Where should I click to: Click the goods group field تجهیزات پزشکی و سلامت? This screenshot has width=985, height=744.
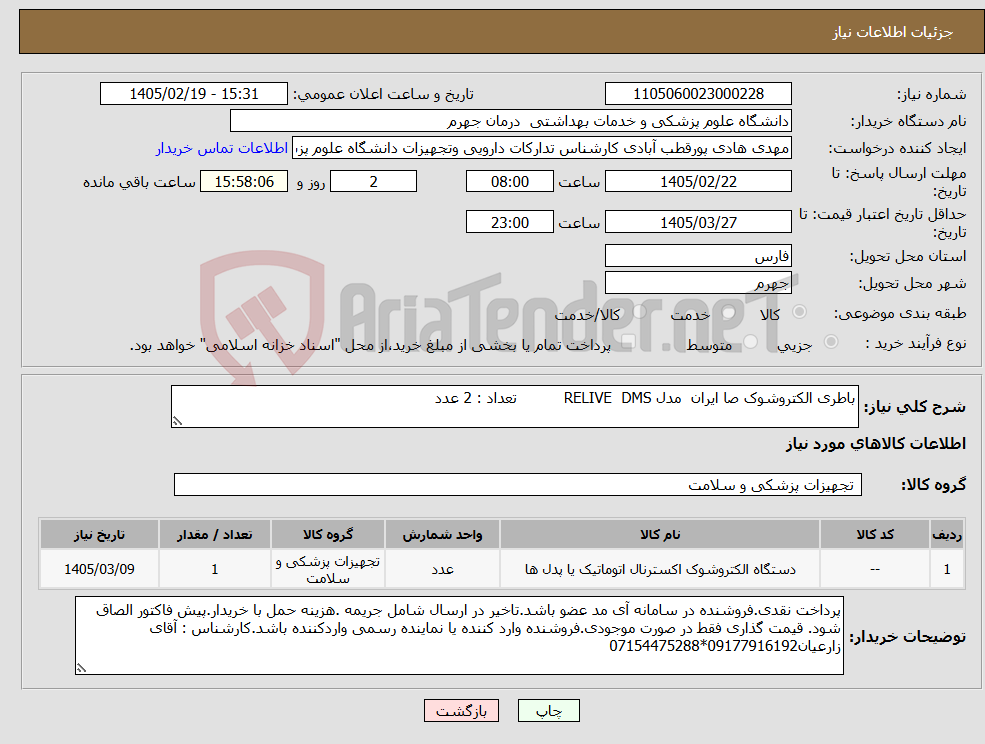pyautogui.click(x=518, y=484)
